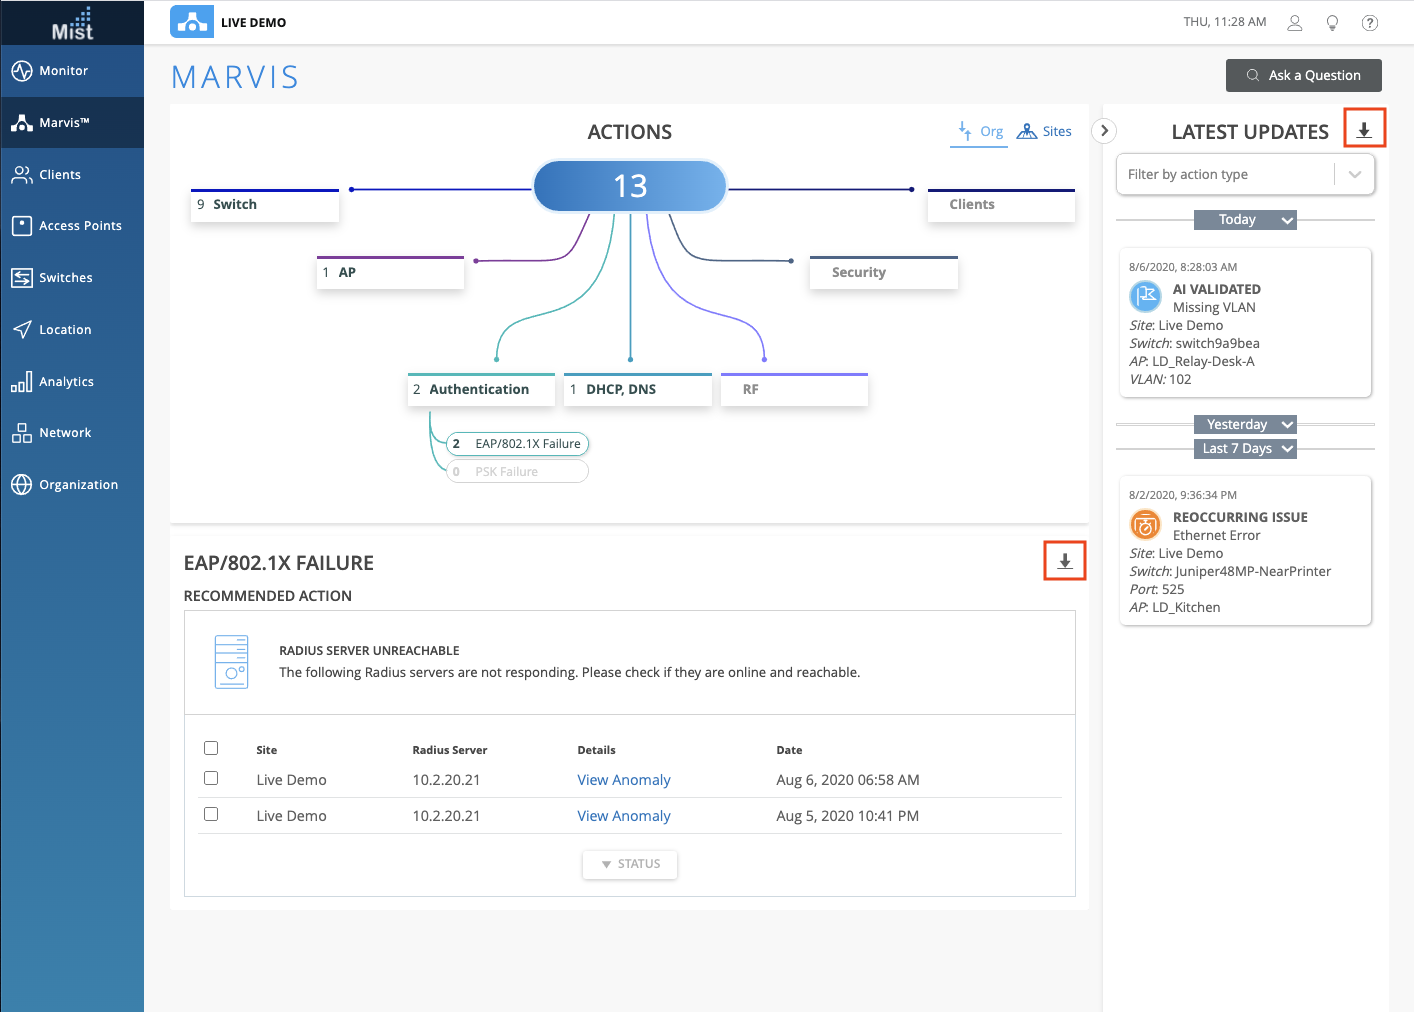
Task: Click the Ask a Question button
Action: (1303, 76)
